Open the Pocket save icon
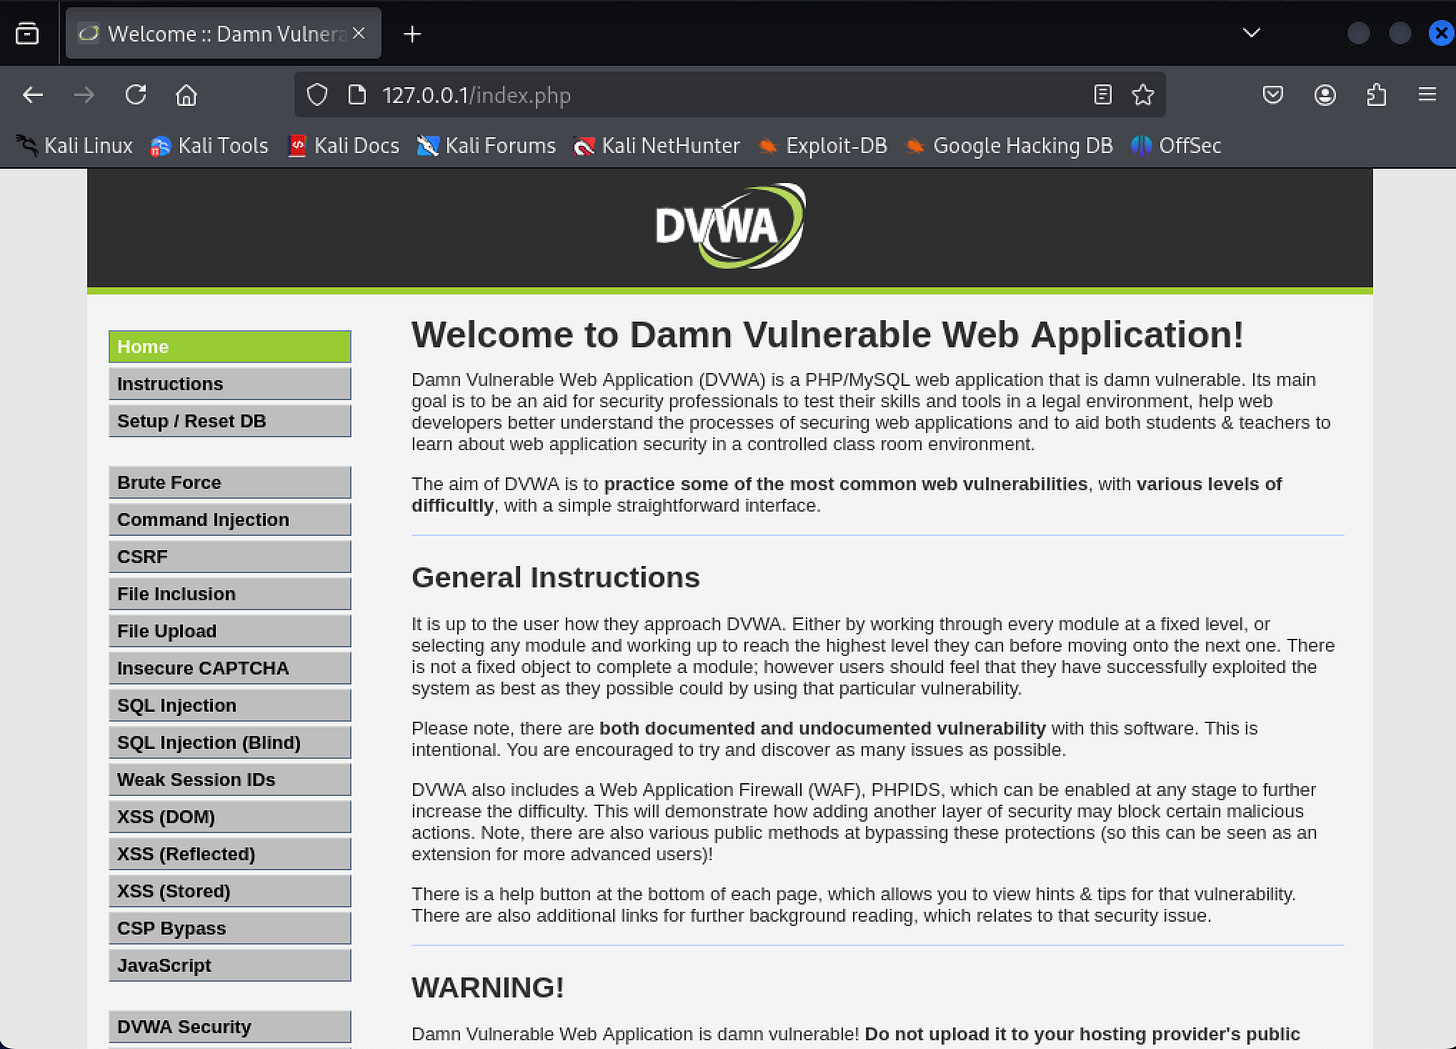This screenshot has height=1049, width=1456. click(1273, 95)
